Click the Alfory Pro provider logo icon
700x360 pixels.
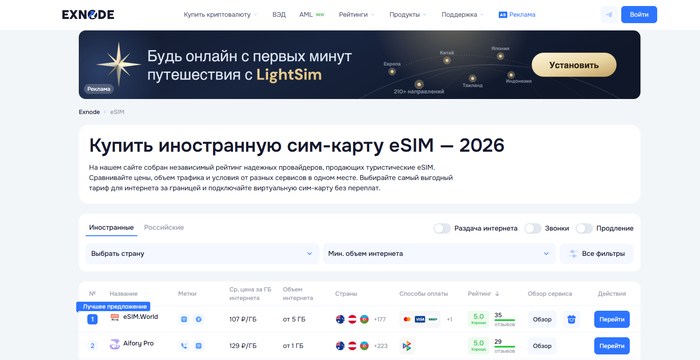click(x=115, y=344)
